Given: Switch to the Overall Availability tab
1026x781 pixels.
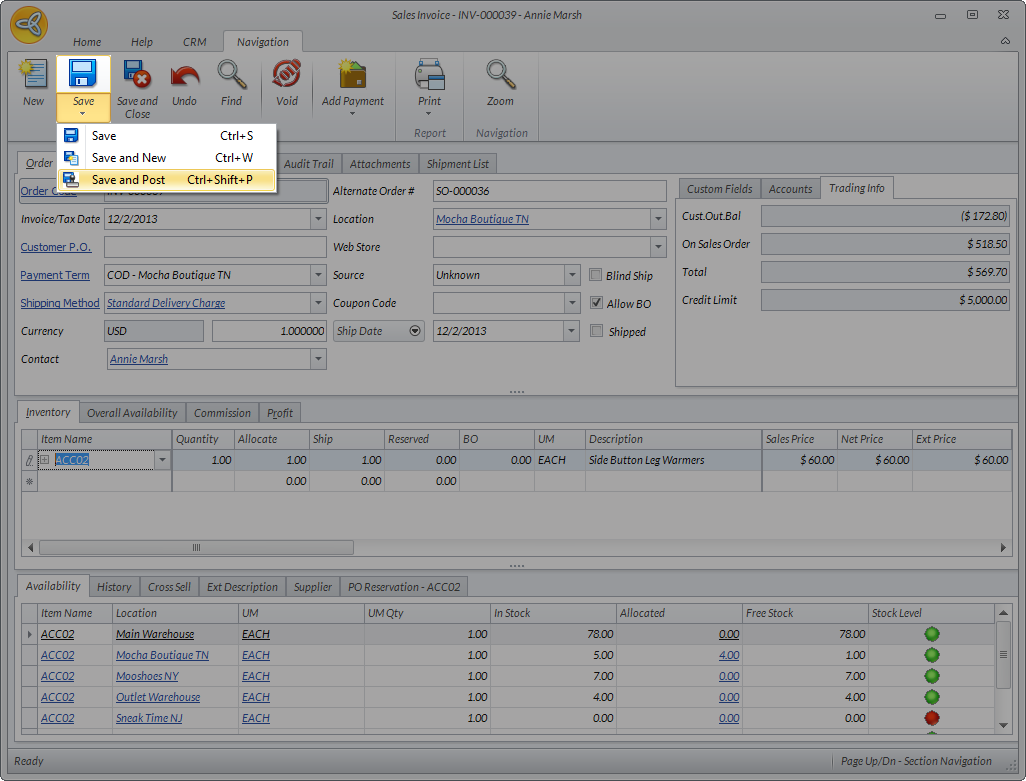Looking at the screenshot, I should click(x=132, y=413).
